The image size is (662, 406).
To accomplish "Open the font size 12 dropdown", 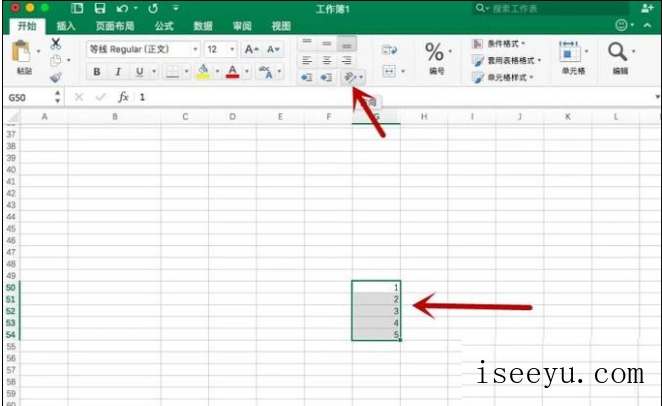I will coord(232,49).
